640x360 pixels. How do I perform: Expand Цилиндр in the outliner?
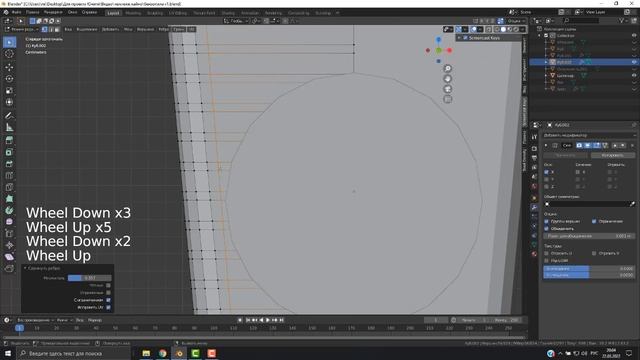(x=546, y=76)
